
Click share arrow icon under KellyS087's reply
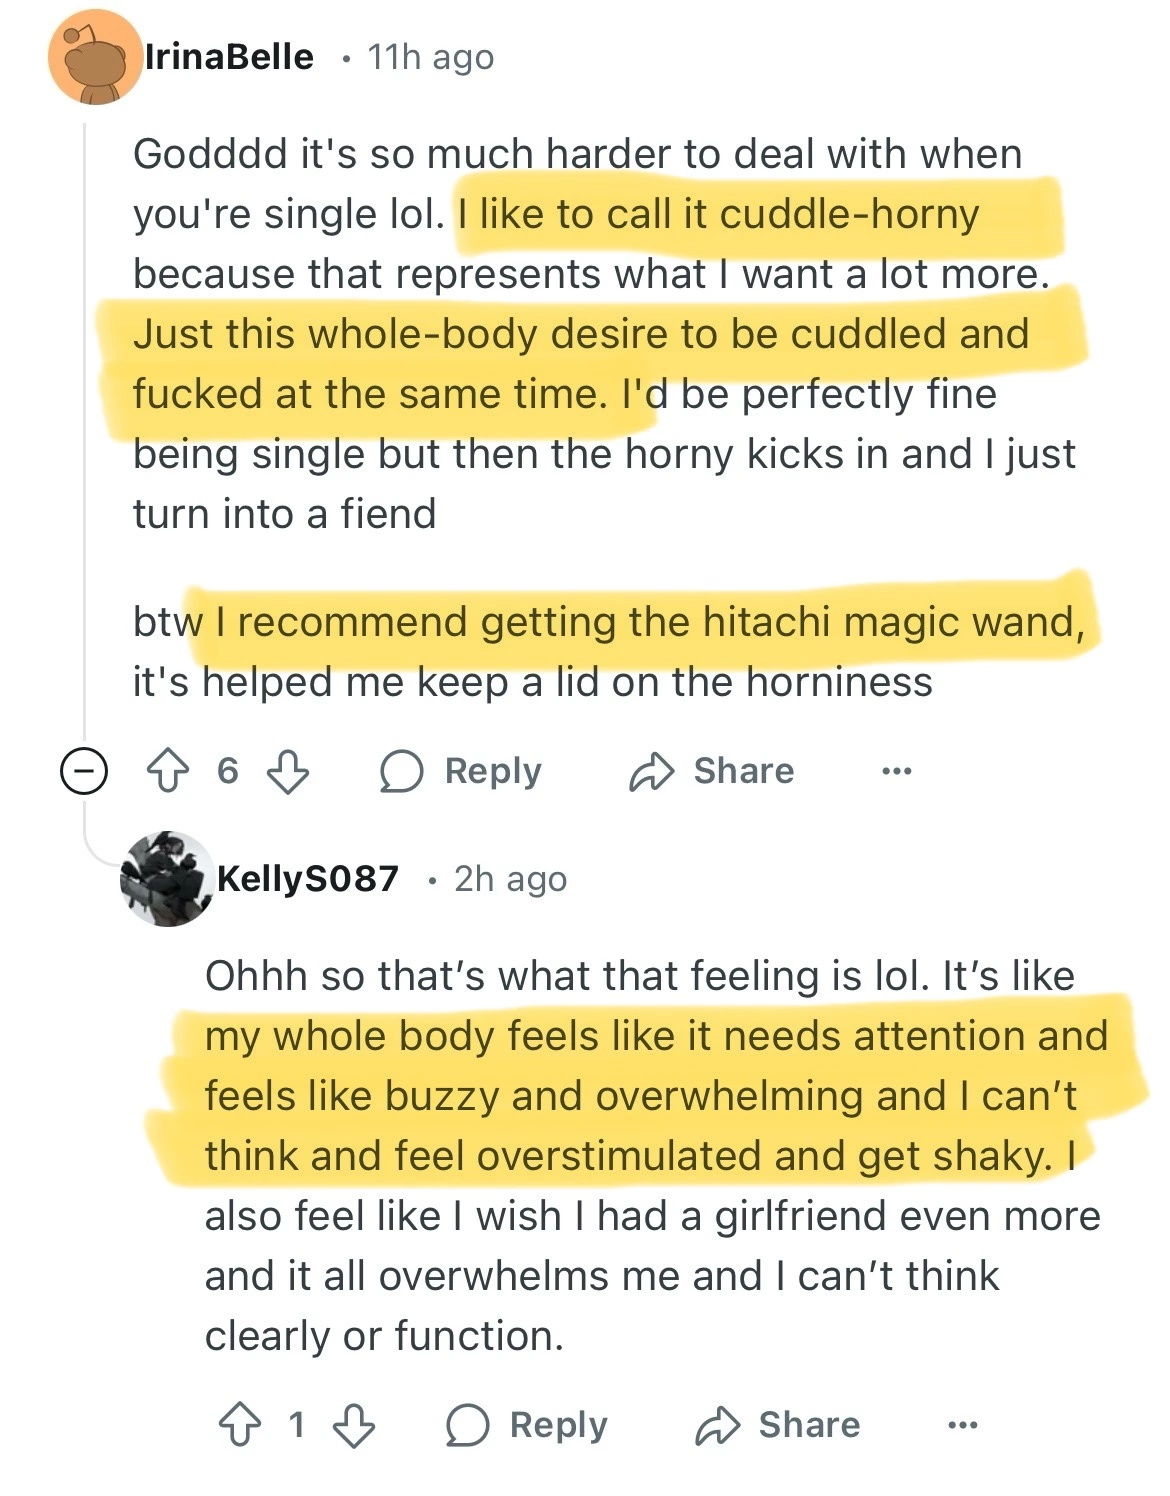717,1425
